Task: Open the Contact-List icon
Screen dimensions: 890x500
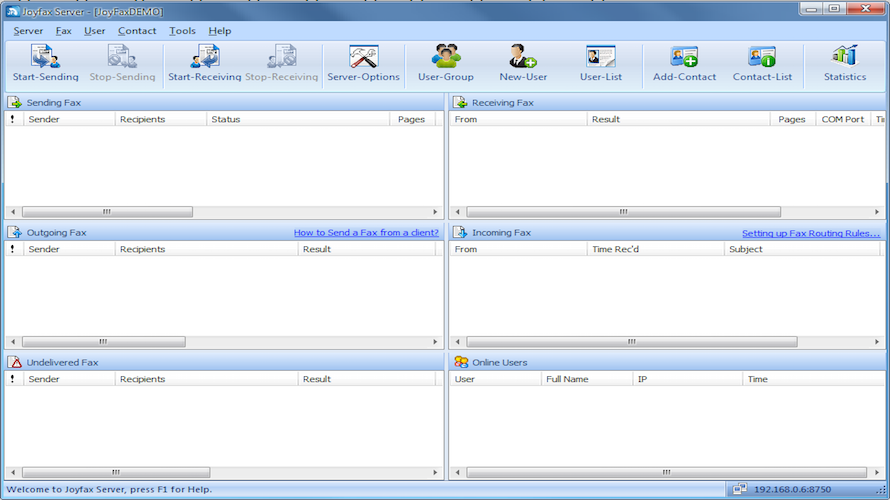Action: [x=762, y=57]
